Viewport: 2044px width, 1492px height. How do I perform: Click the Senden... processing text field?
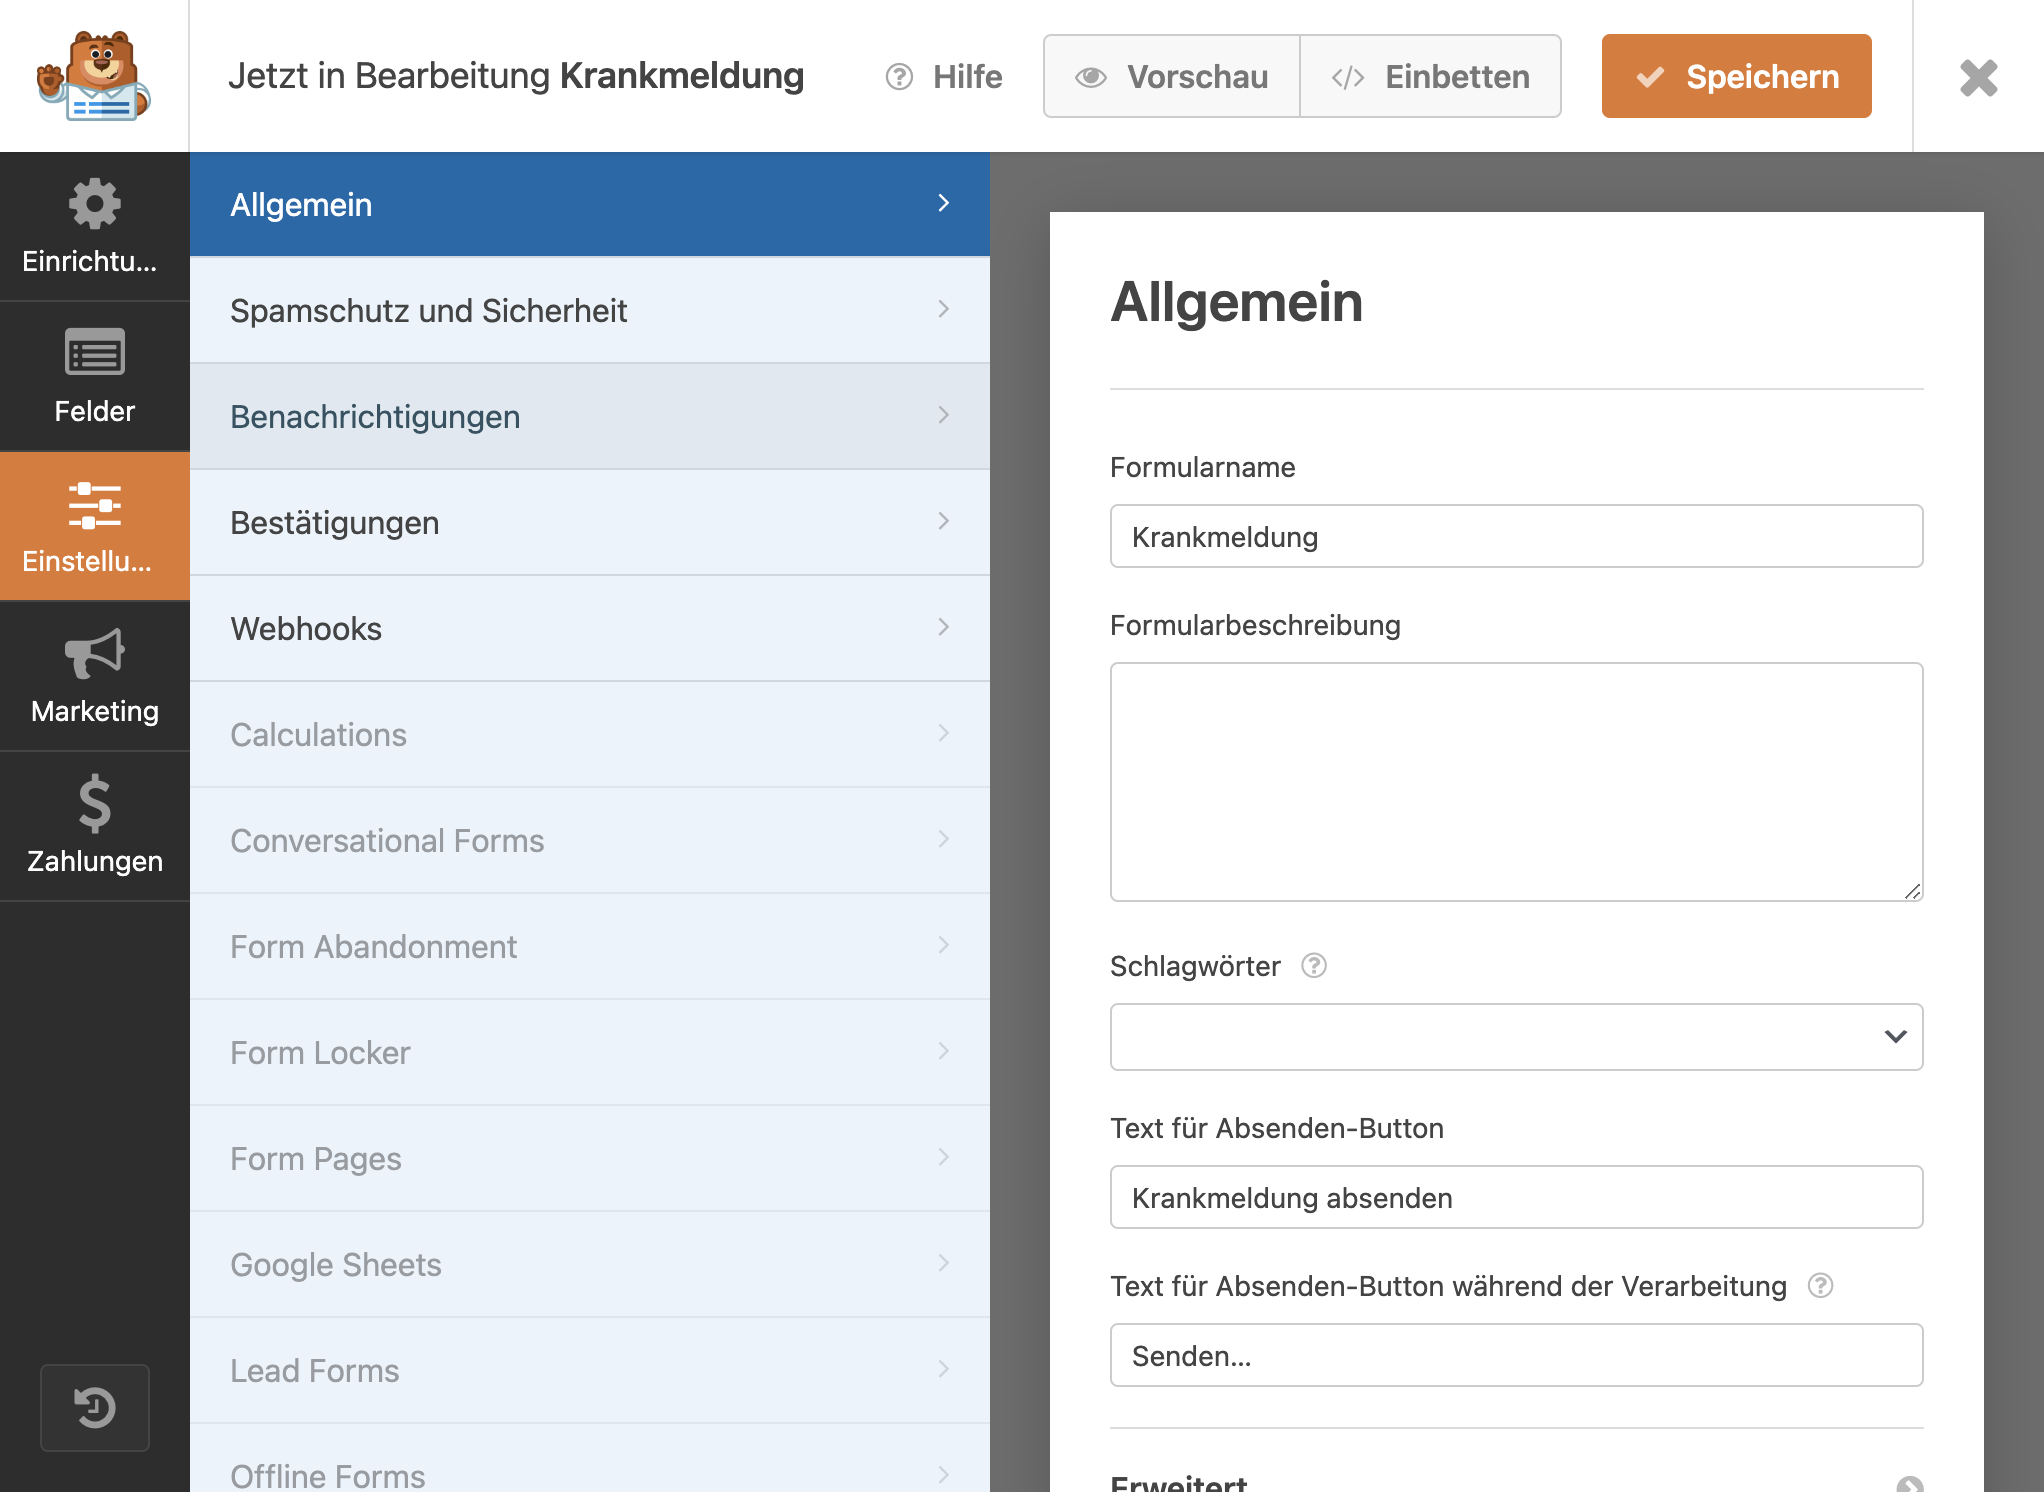click(x=1516, y=1355)
